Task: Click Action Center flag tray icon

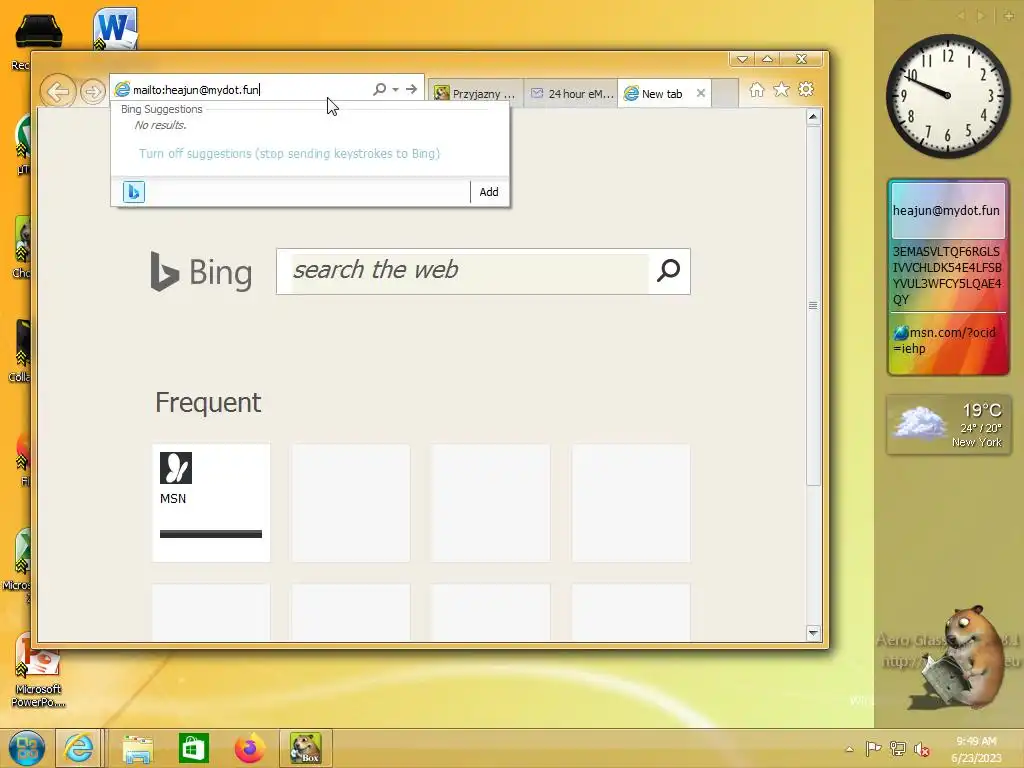Action: [x=873, y=749]
